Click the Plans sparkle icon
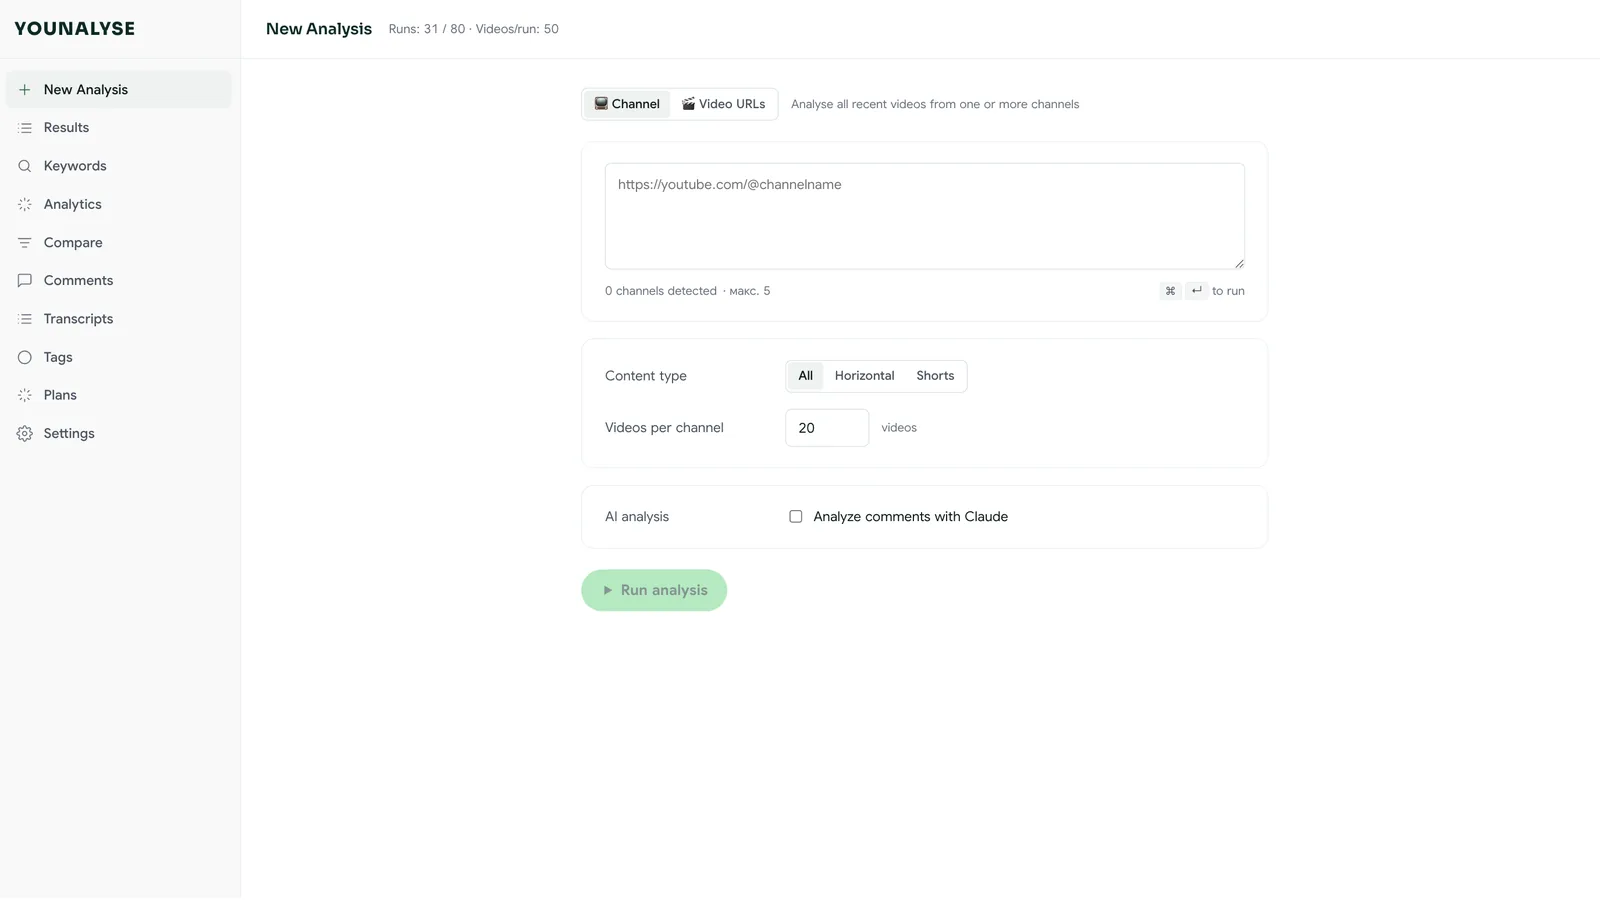Image resolution: width=1600 pixels, height=900 pixels. coord(25,395)
